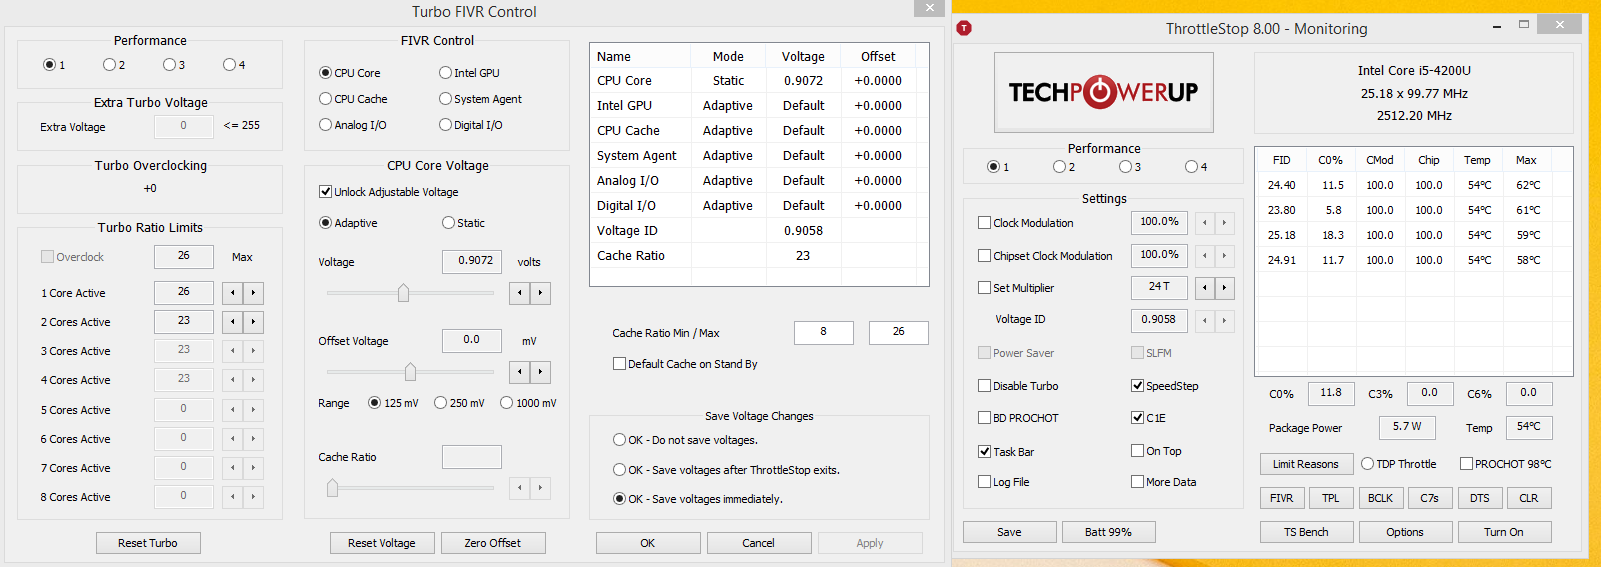Uncheck Task Bar option
Screen dimensions: 1601x567
pos(985,452)
